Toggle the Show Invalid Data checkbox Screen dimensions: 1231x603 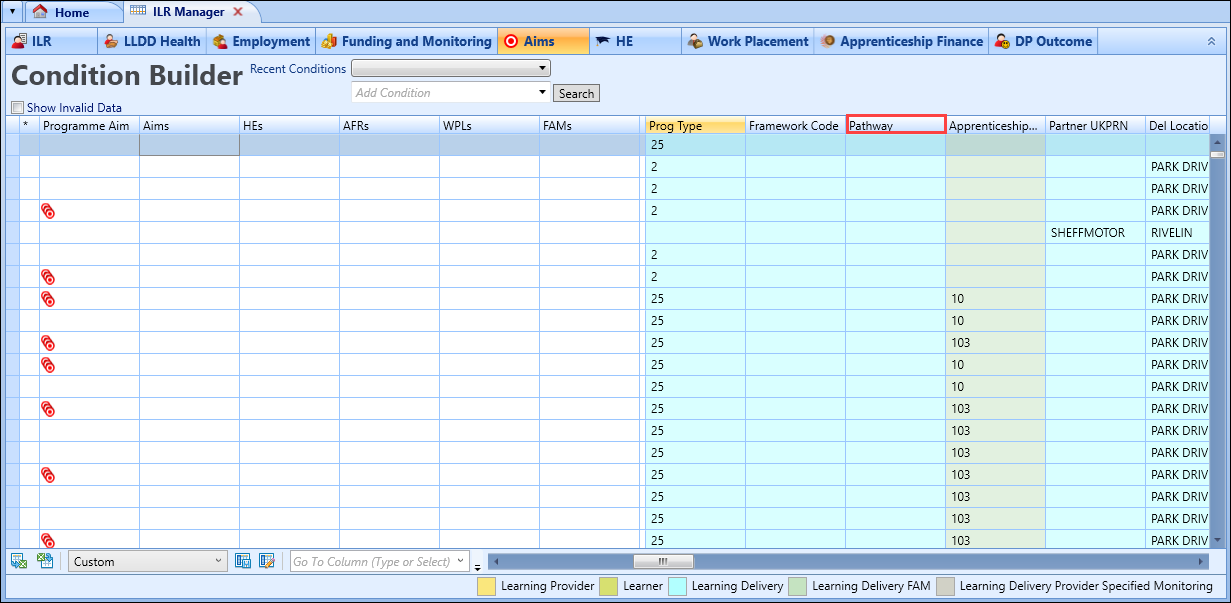[17, 107]
